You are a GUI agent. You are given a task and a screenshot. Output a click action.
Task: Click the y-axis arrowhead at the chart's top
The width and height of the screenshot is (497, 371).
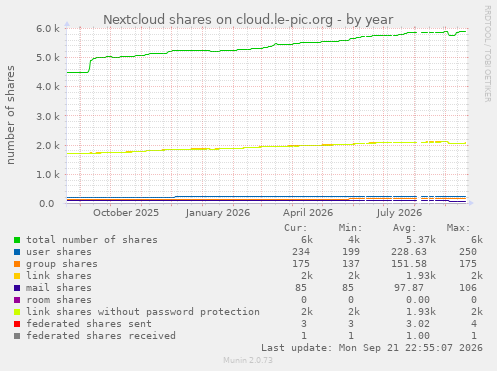(67, 24)
